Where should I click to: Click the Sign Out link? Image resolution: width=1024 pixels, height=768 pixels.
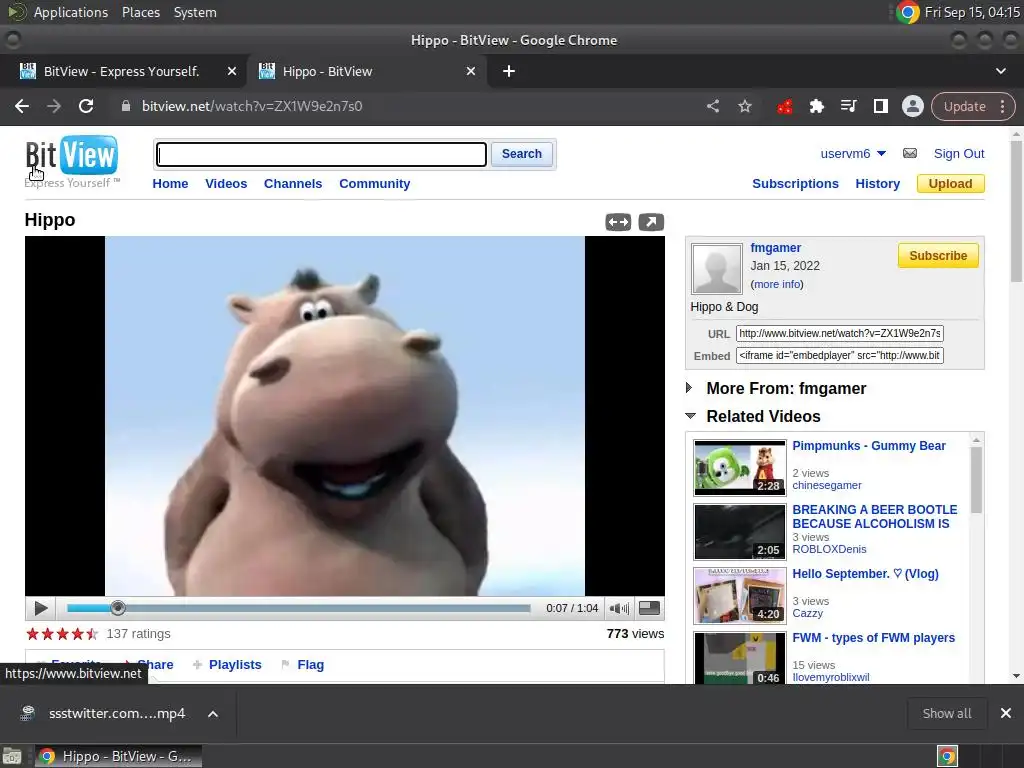pyautogui.click(x=959, y=153)
